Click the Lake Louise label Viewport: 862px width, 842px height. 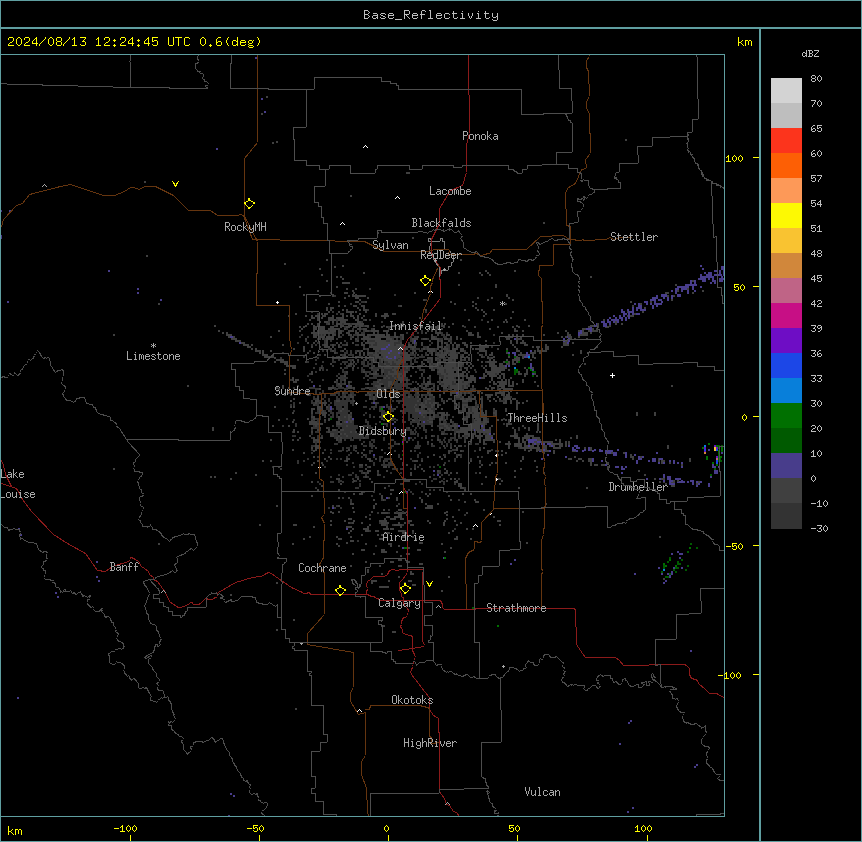click(x=18, y=484)
